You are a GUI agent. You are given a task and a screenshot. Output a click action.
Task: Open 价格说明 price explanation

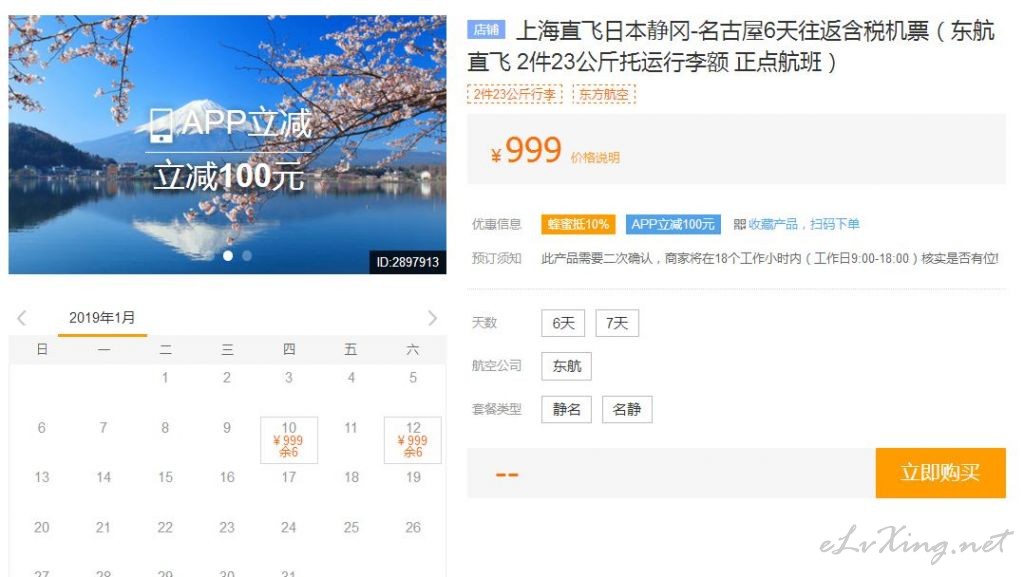pos(595,157)
